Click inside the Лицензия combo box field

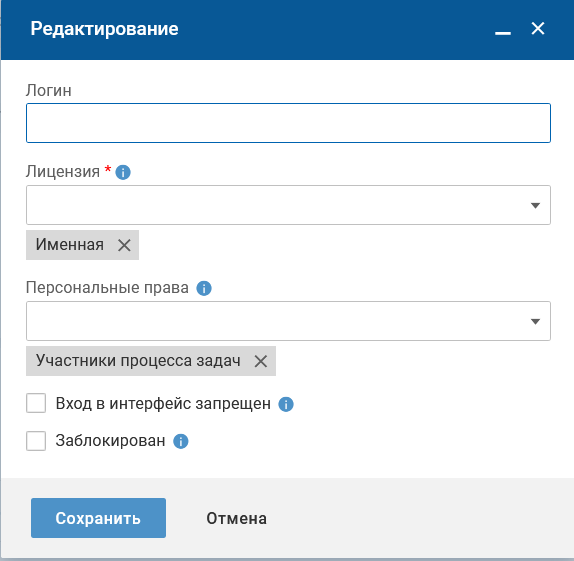[288, 205]
